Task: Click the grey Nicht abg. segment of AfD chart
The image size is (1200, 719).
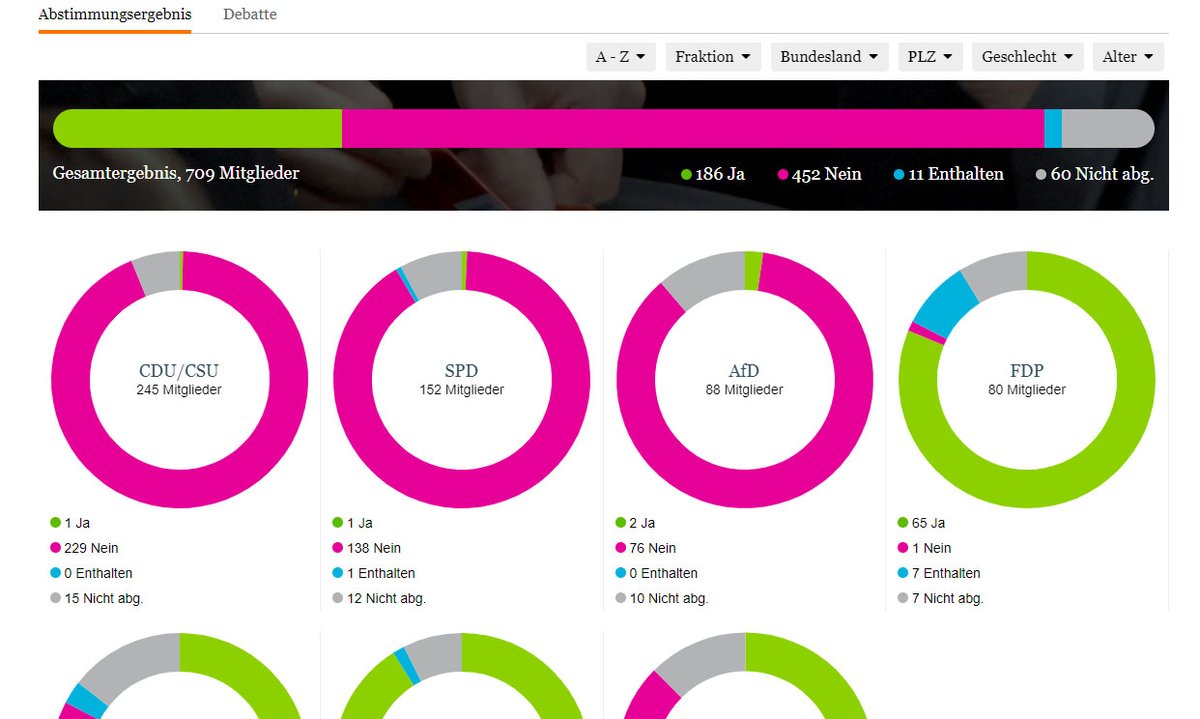Action: pos(709,276)
